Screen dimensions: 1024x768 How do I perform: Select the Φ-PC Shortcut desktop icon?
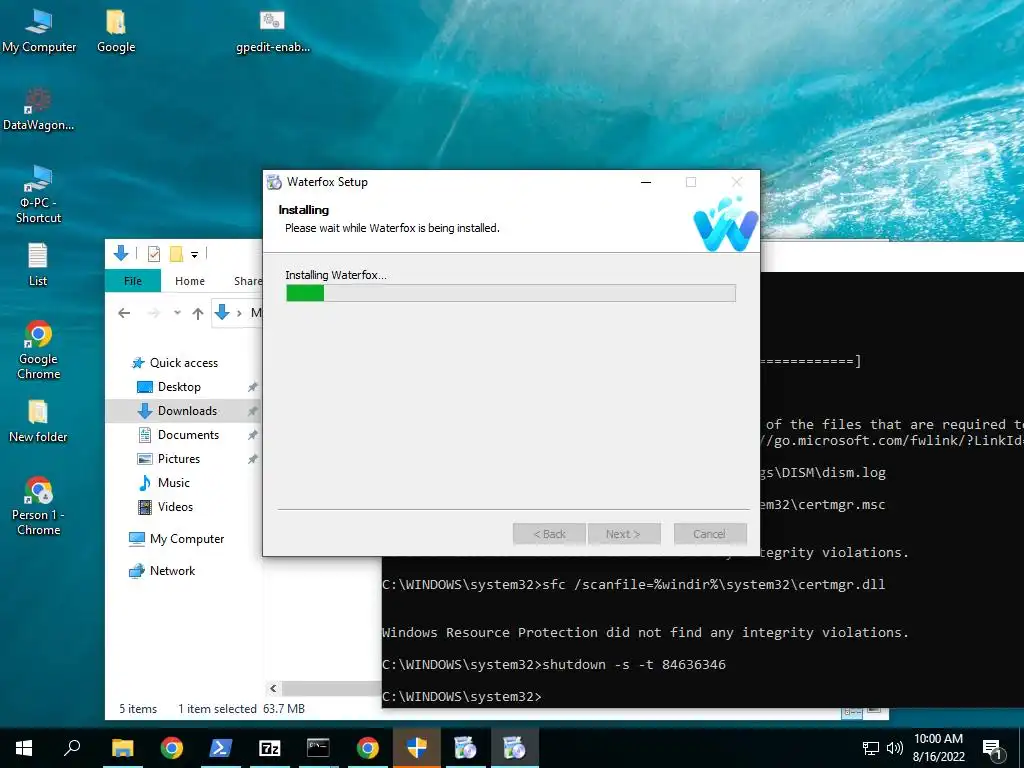pos(38,194)
